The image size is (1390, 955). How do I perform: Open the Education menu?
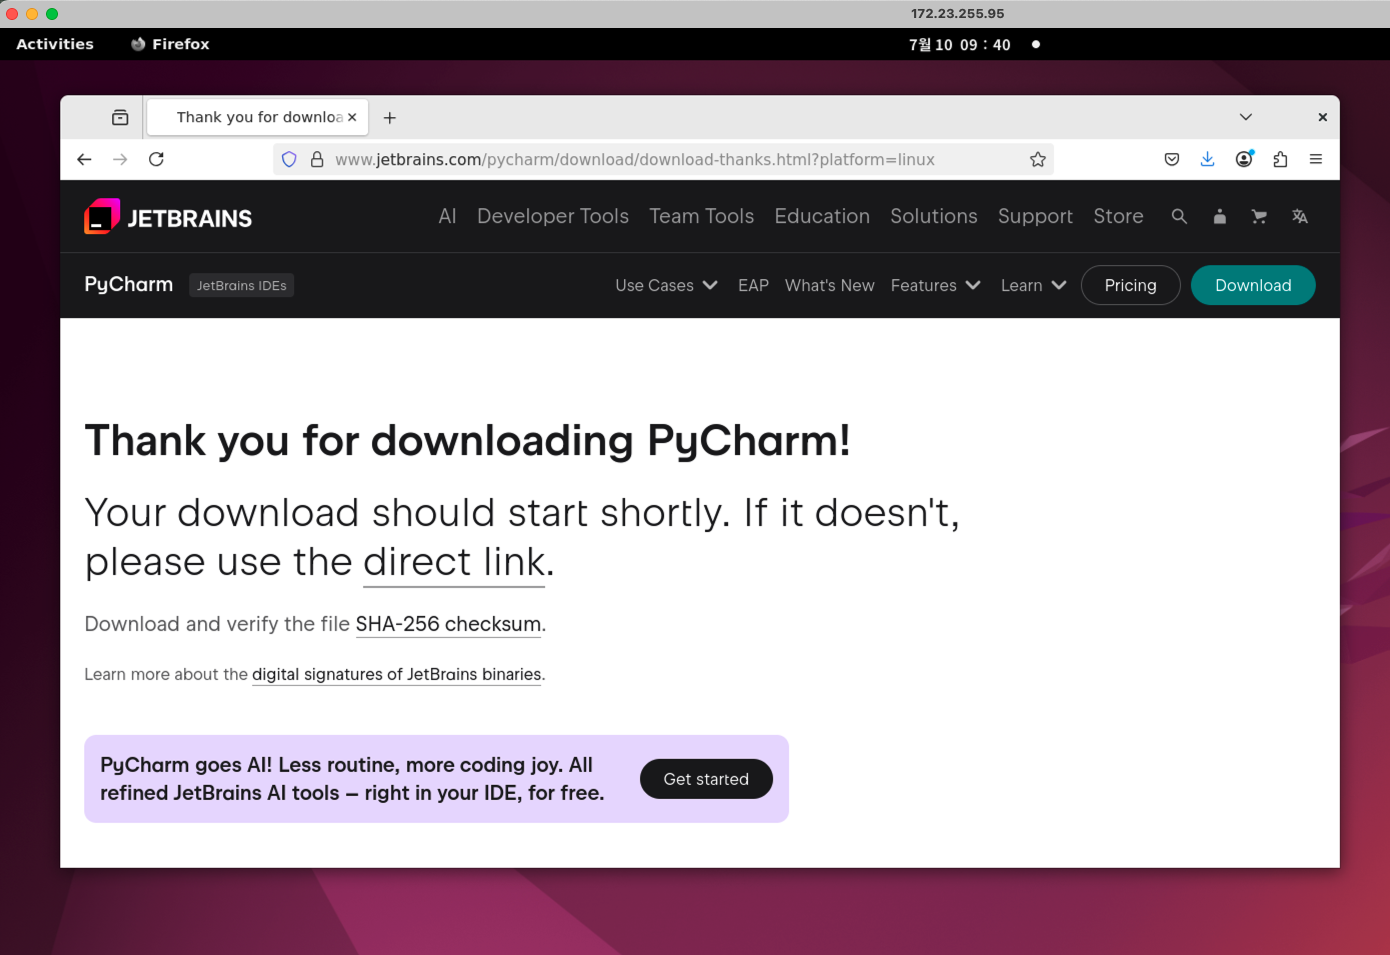click(x=822, y=216)
